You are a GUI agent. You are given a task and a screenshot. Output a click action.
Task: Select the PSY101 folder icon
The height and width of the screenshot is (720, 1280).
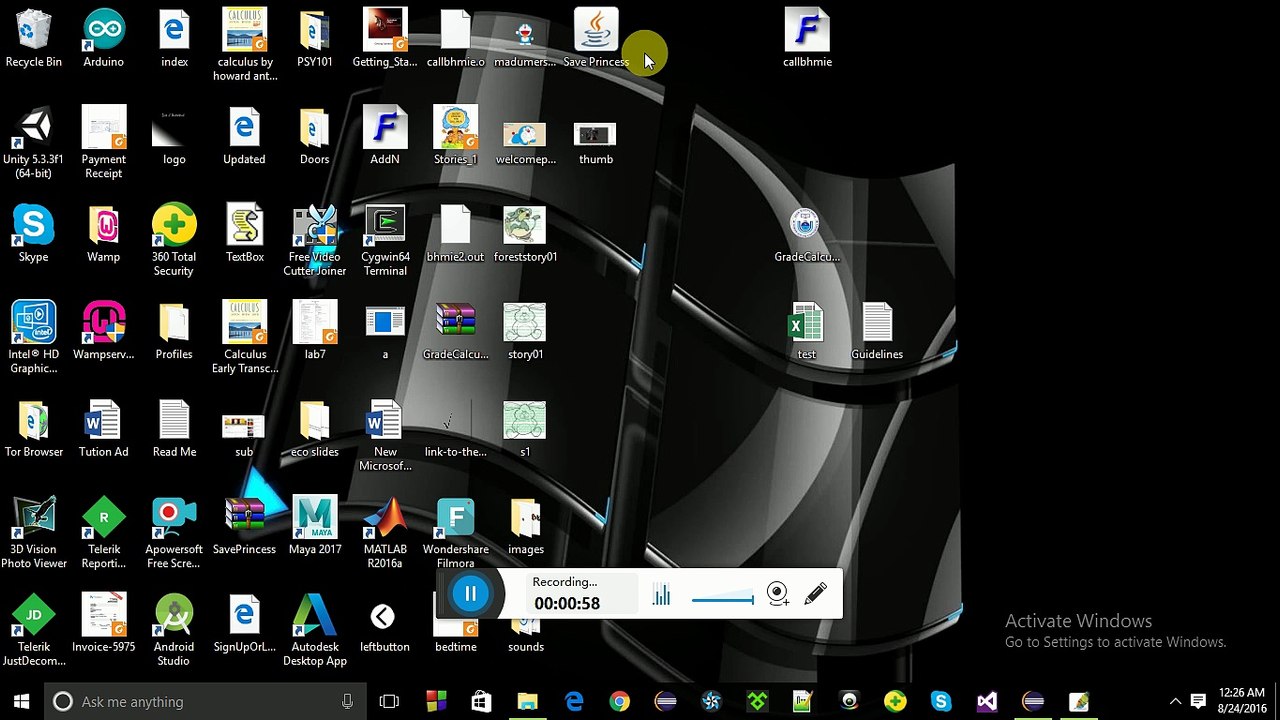point(315,38)
